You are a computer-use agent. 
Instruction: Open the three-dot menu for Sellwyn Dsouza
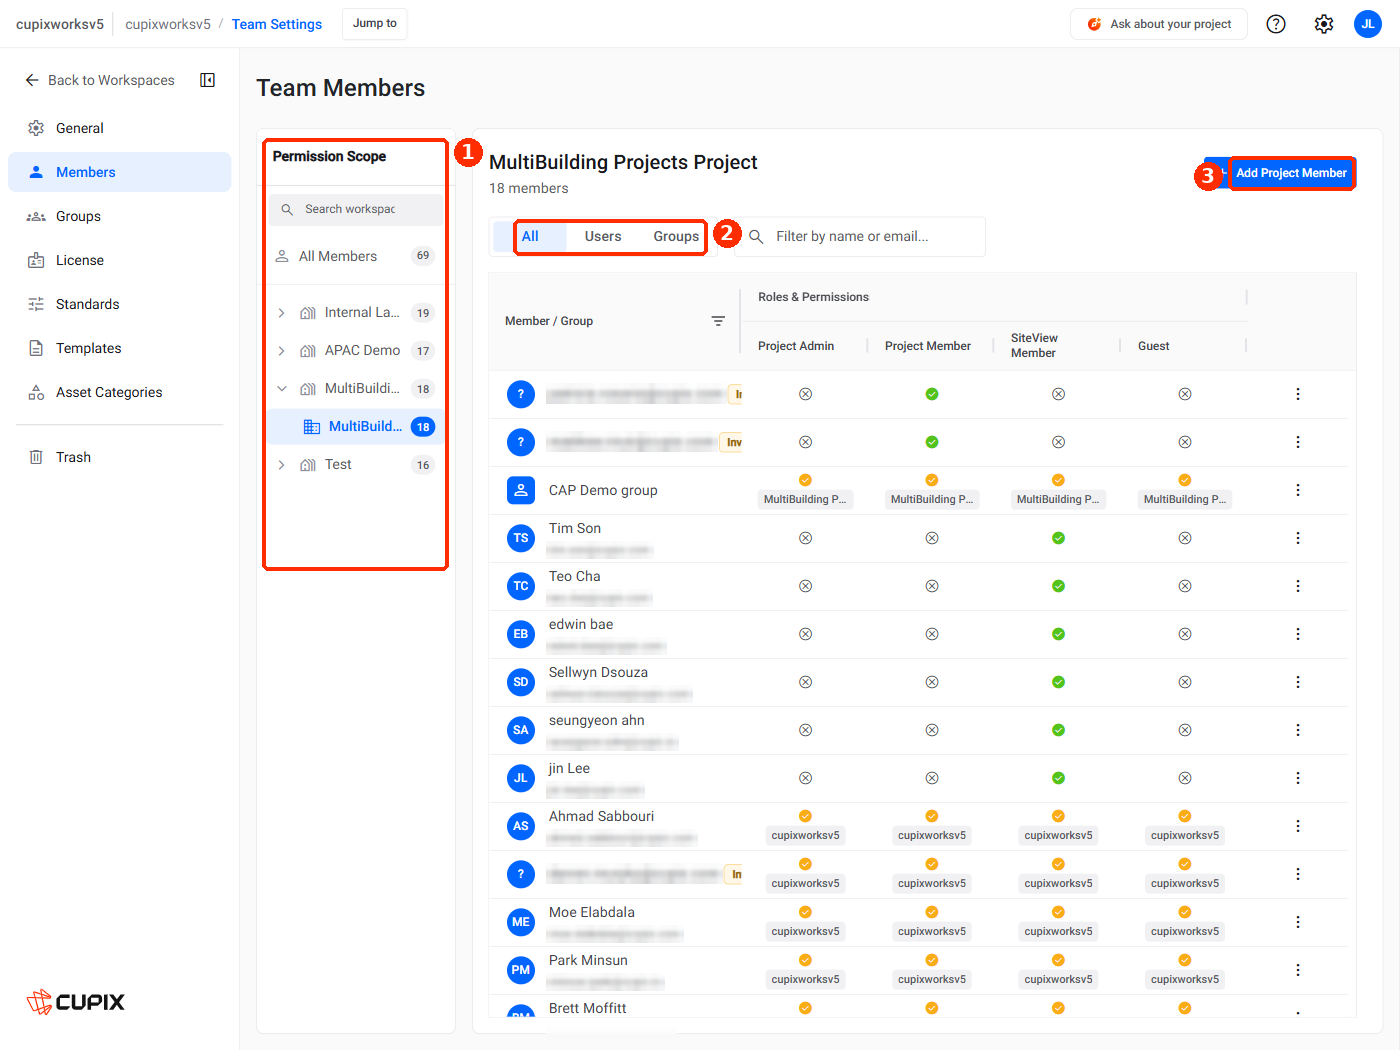(1298, 682)
